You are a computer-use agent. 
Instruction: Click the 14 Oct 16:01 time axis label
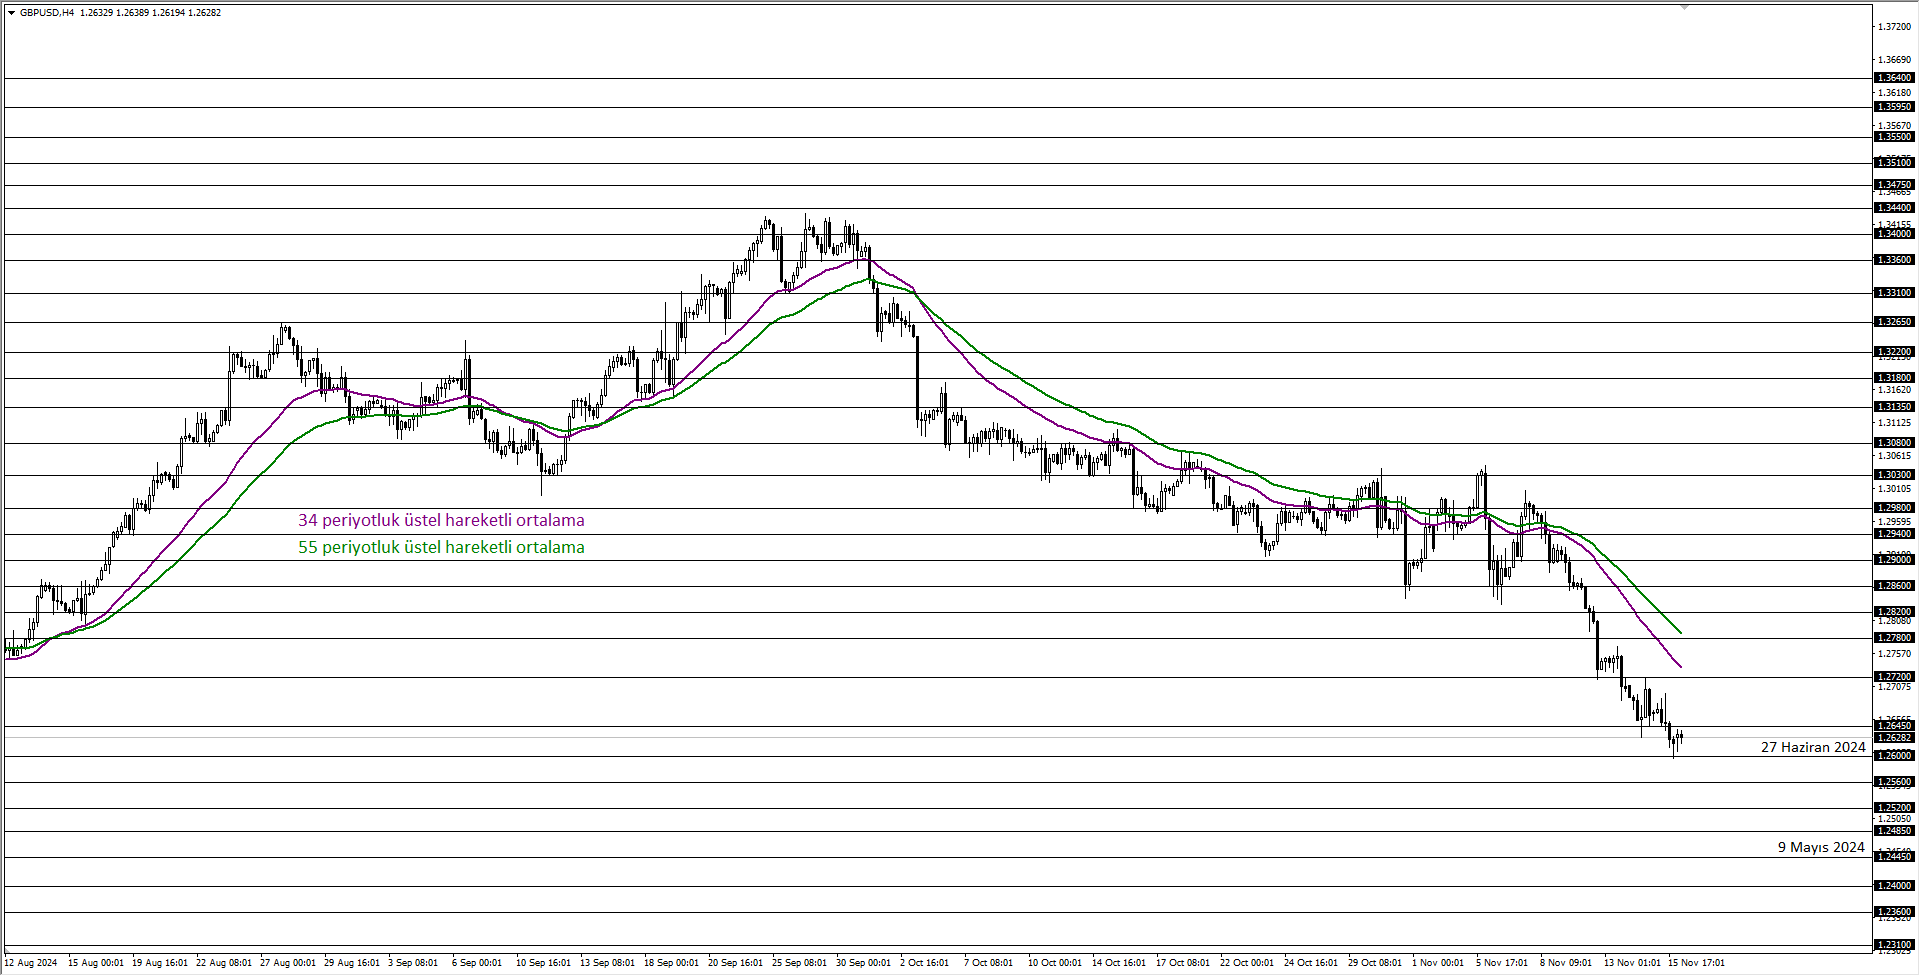point(1119,963)
